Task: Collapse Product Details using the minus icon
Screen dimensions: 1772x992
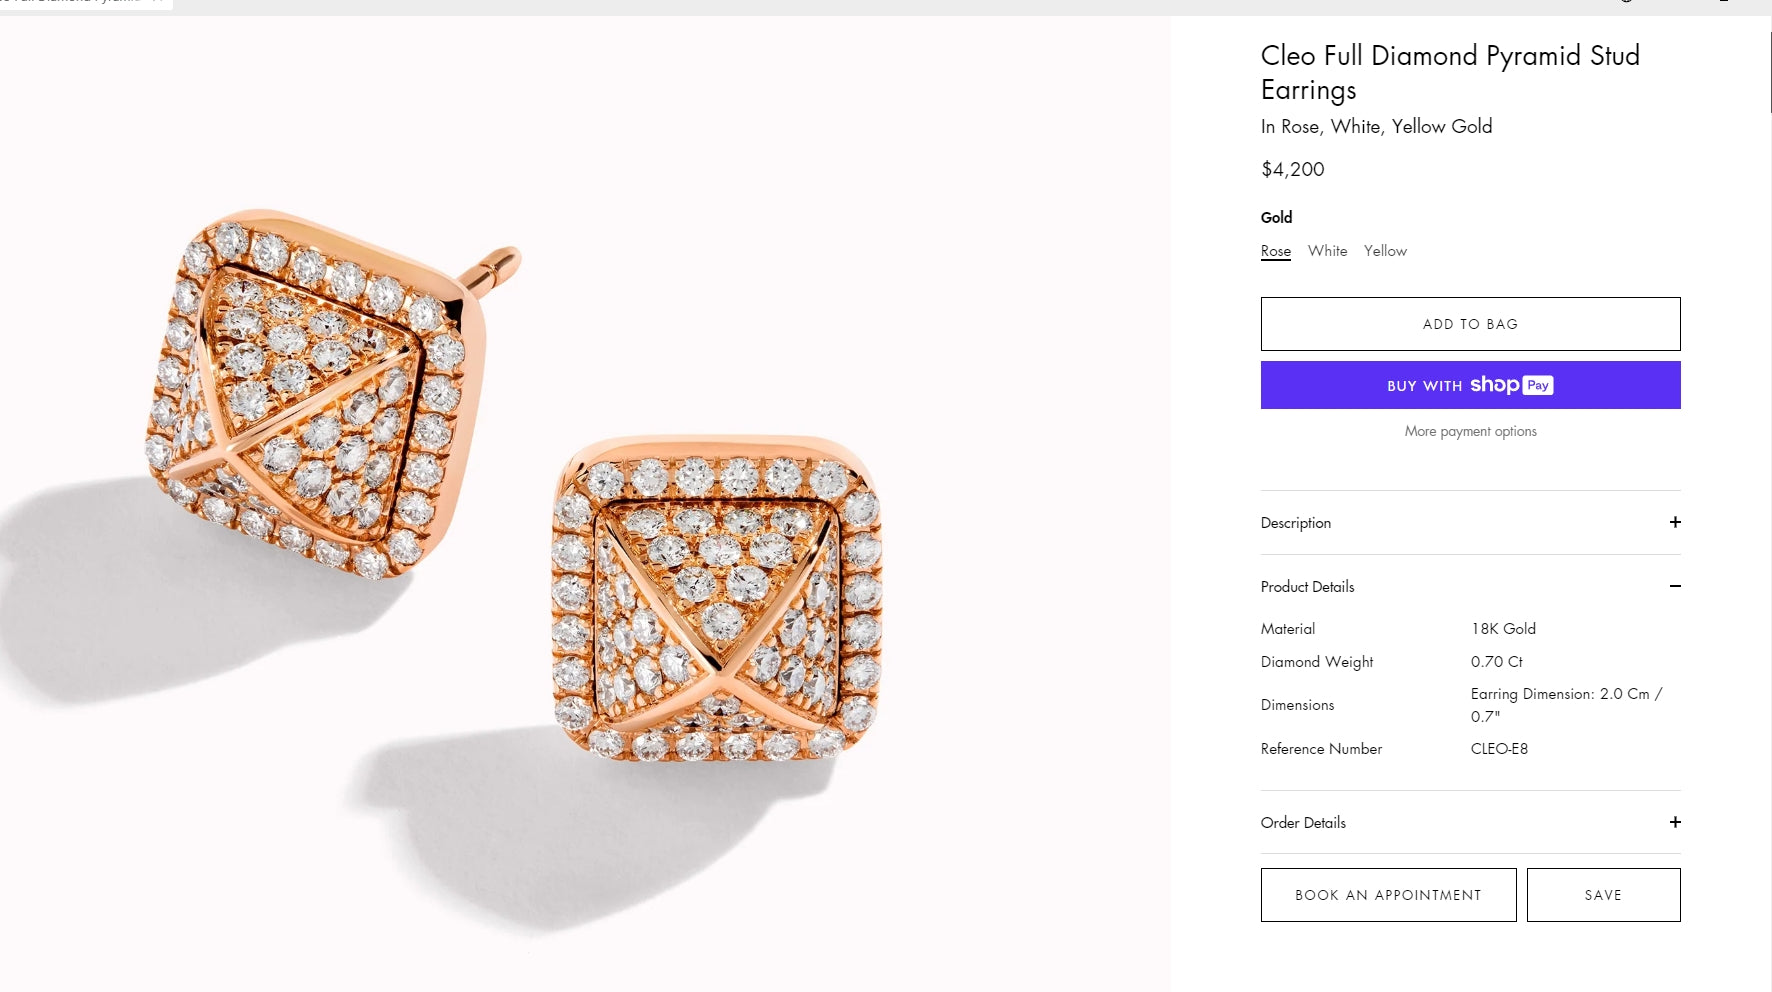Action: coord(1675,586)
